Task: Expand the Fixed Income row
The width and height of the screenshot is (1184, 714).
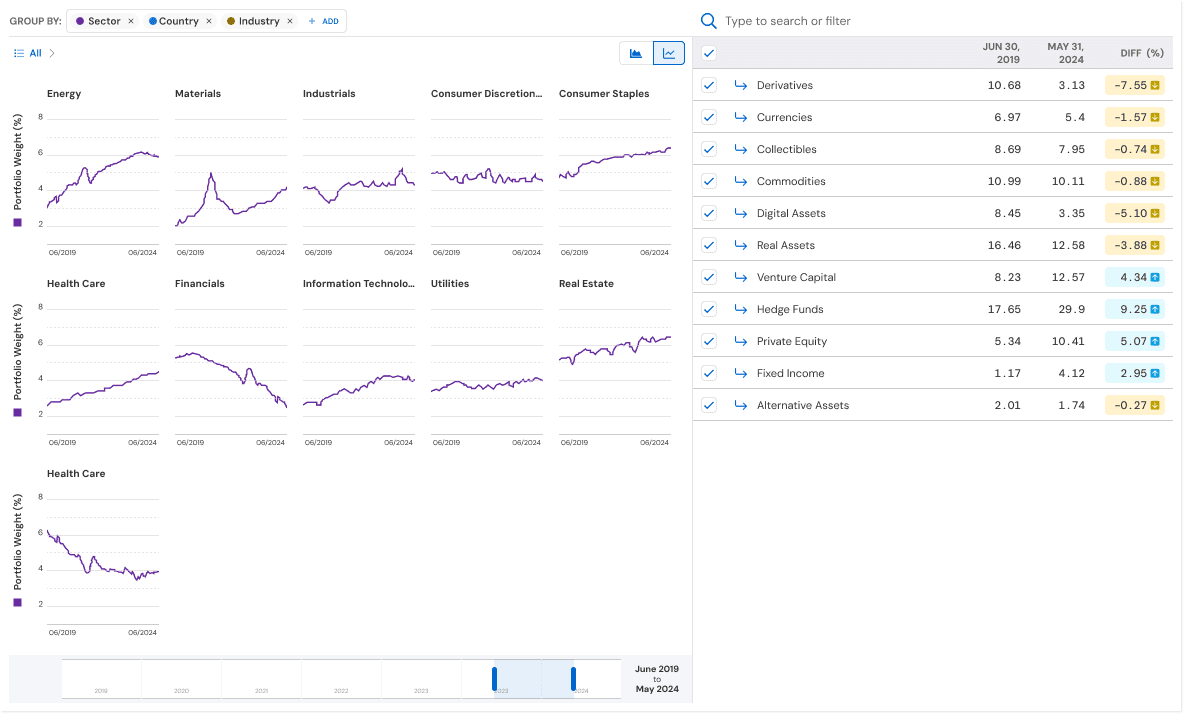Action: point(741,373)
